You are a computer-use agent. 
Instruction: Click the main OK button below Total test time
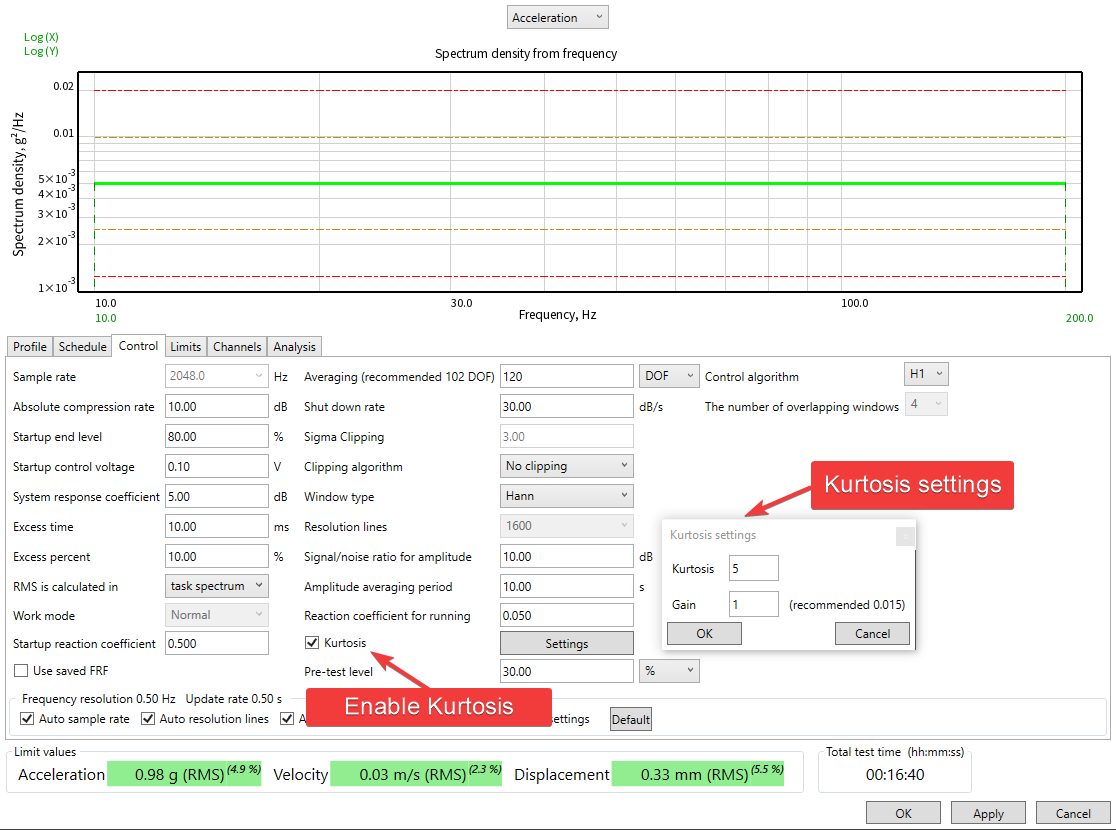[x=903, y=813]
